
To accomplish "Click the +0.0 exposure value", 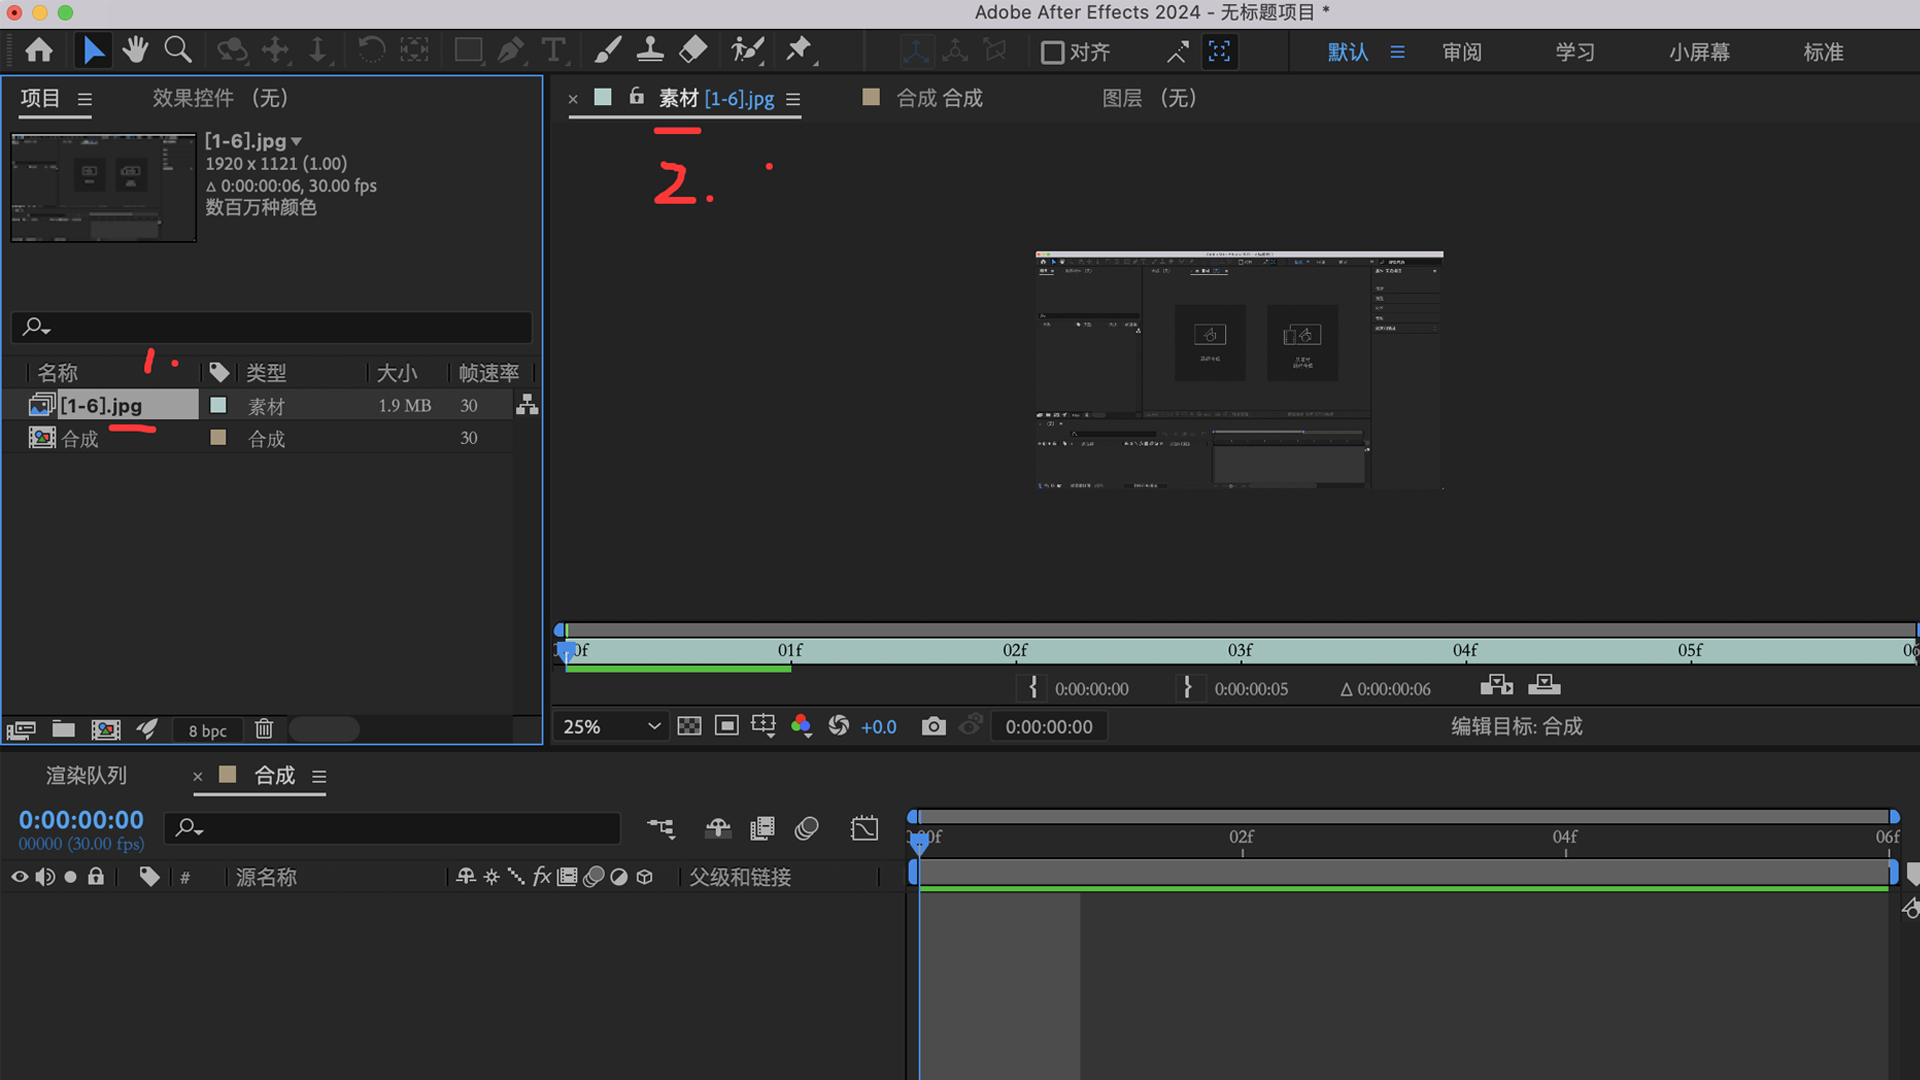I will (x=878, y=727).
